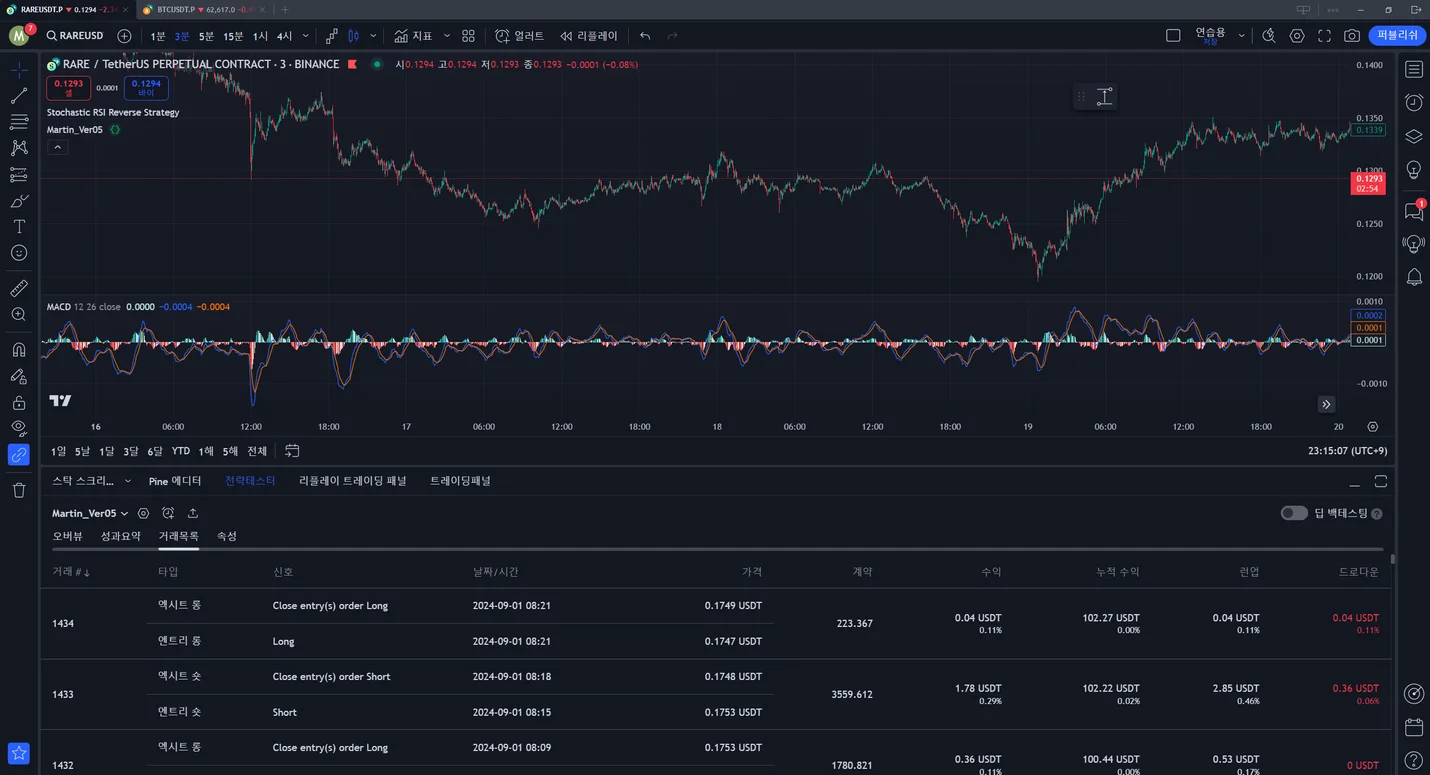Open chart settings hexagon icon

point(1297,36)
